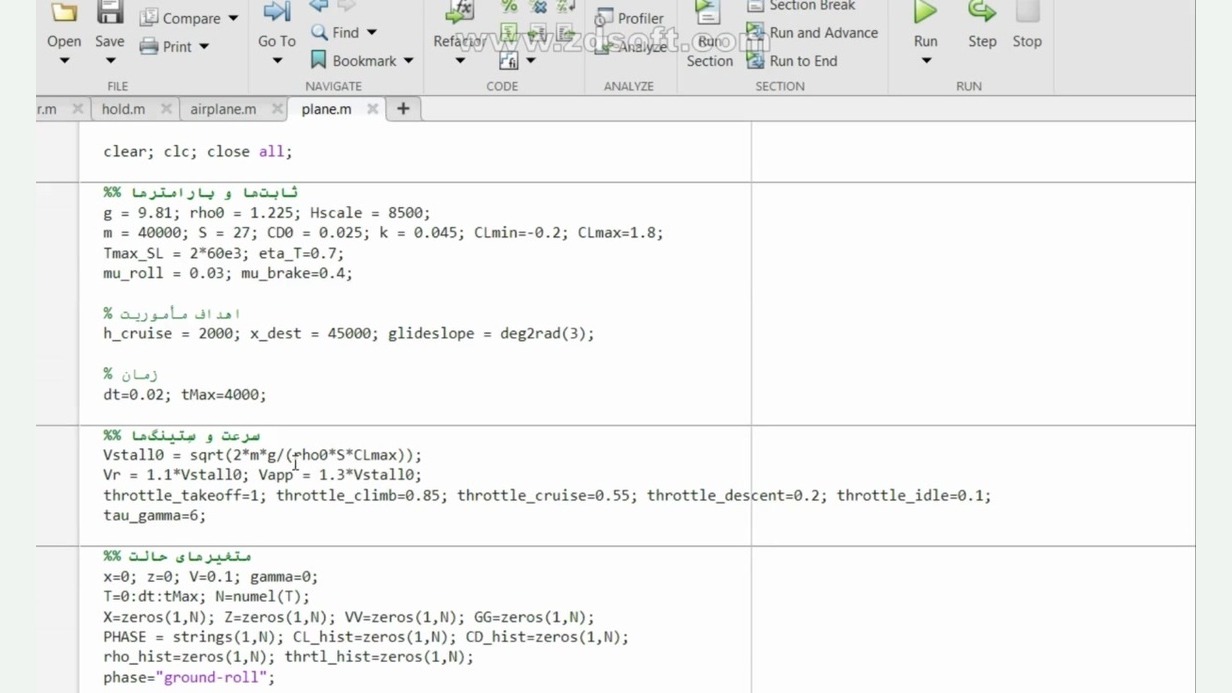
Task: Open the Compare dropdown arrow
Action: (x=233, y=18)
